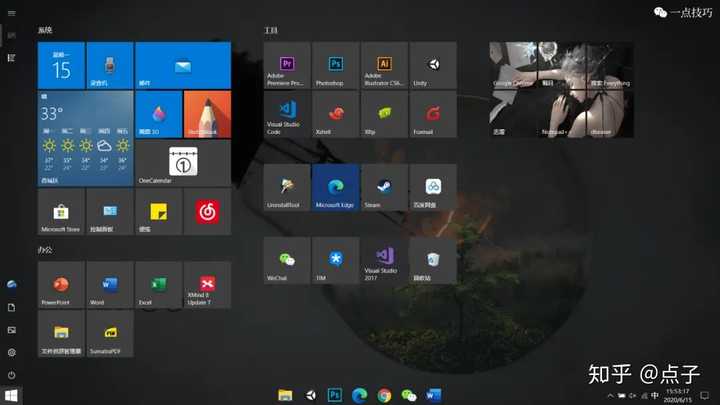Launch the SumatraPDF tile

pyautogui.click(x=110, y=333)
